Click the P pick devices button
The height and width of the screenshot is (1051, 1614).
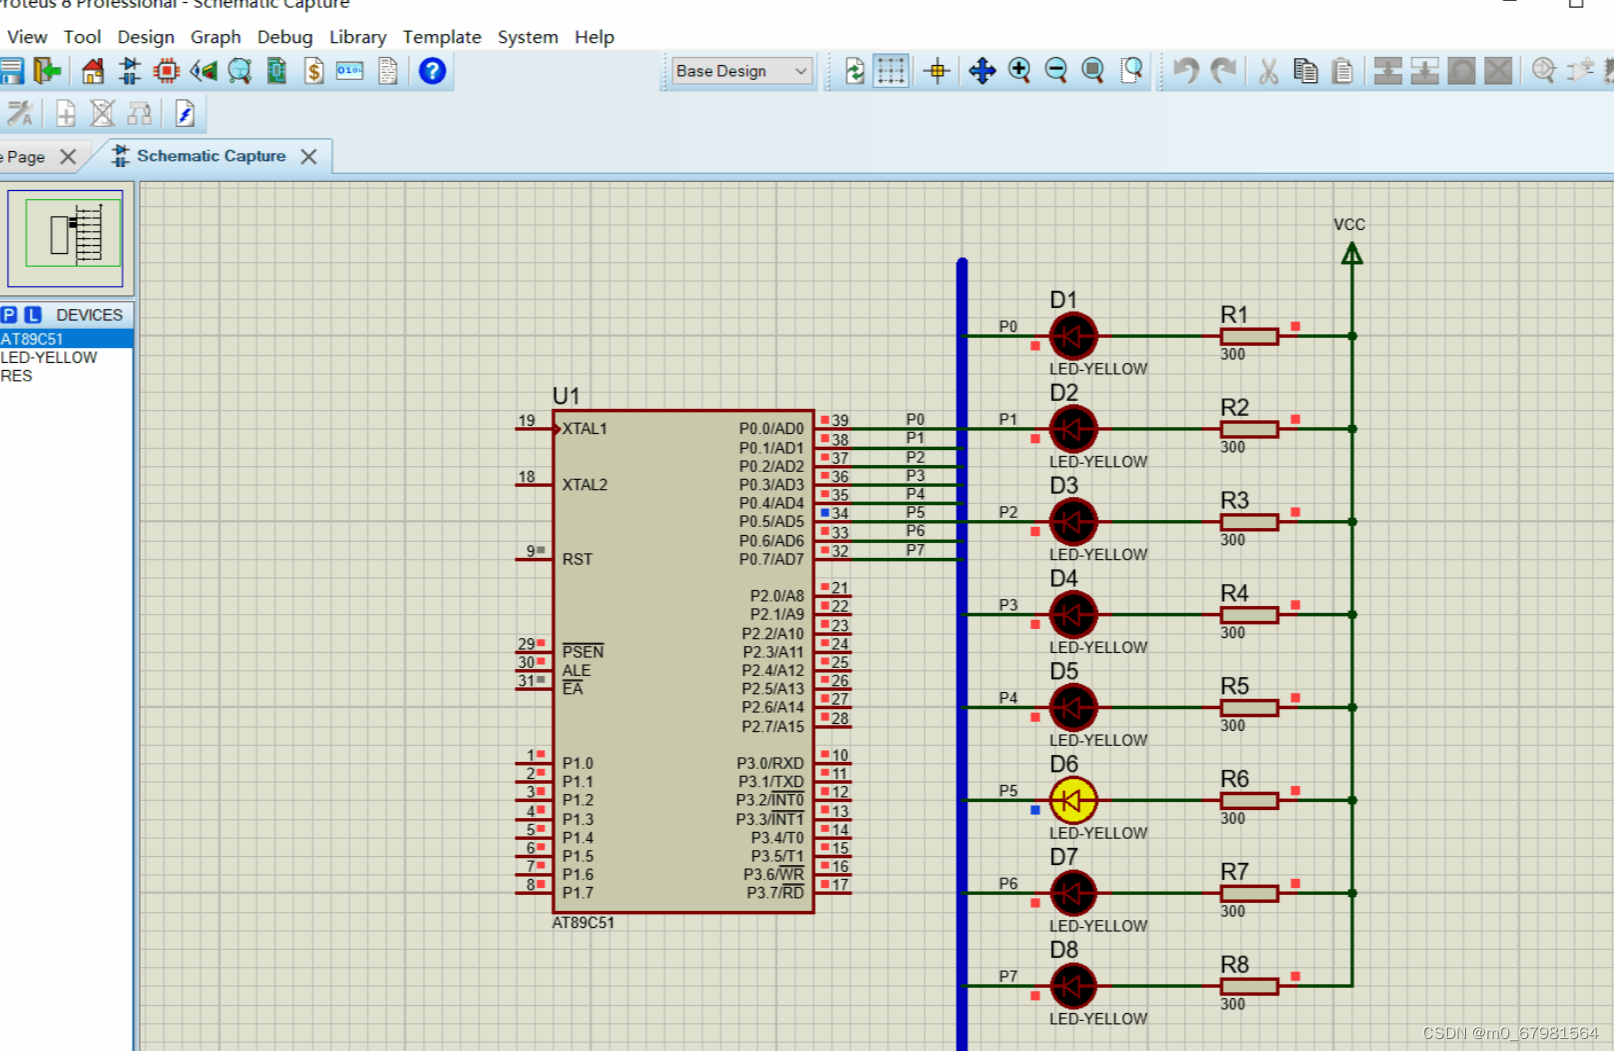click(9, 314)
